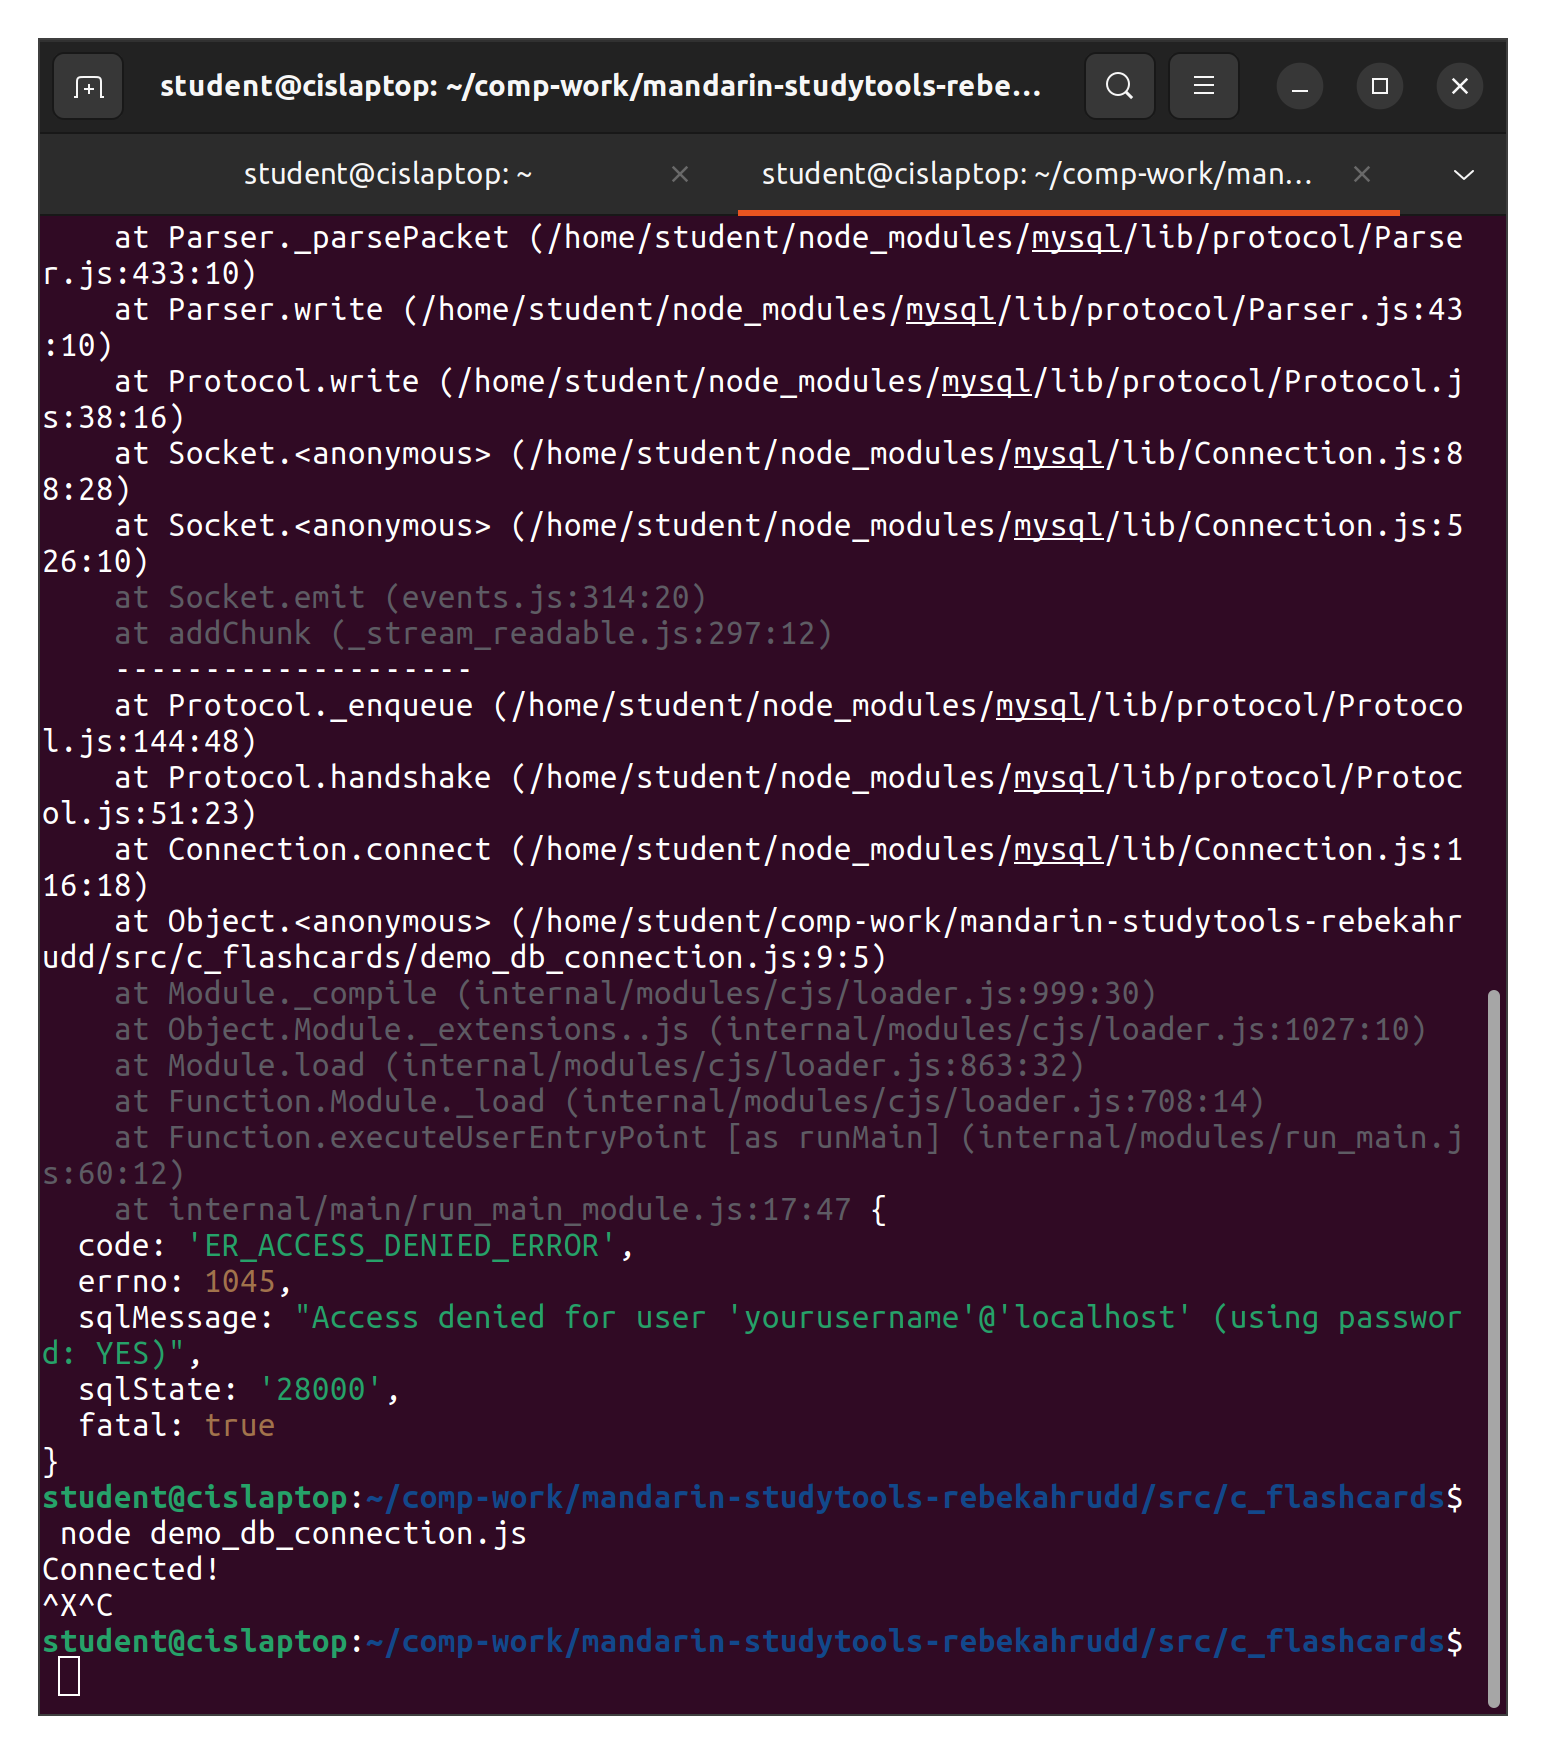The width and height of the screenshot is (1546, 1754).
Task: Click the window title text
Action: point(600,87)
